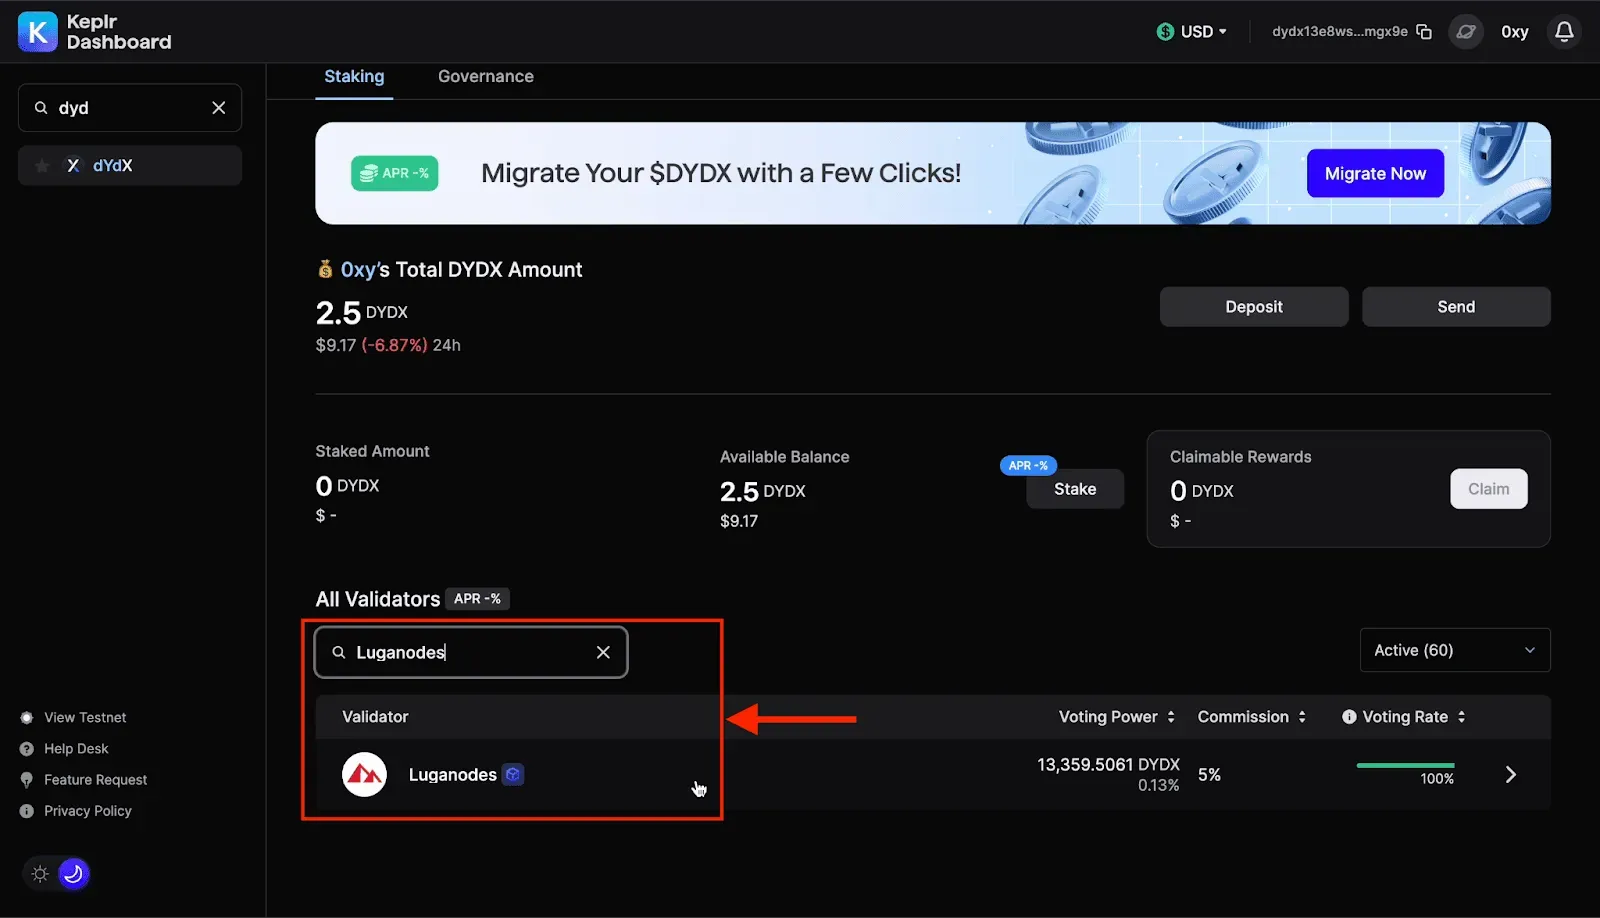This screenshot has width=1600, height=918.
Task: Open the notifications bell
Action: click(x=1564, y=32)
